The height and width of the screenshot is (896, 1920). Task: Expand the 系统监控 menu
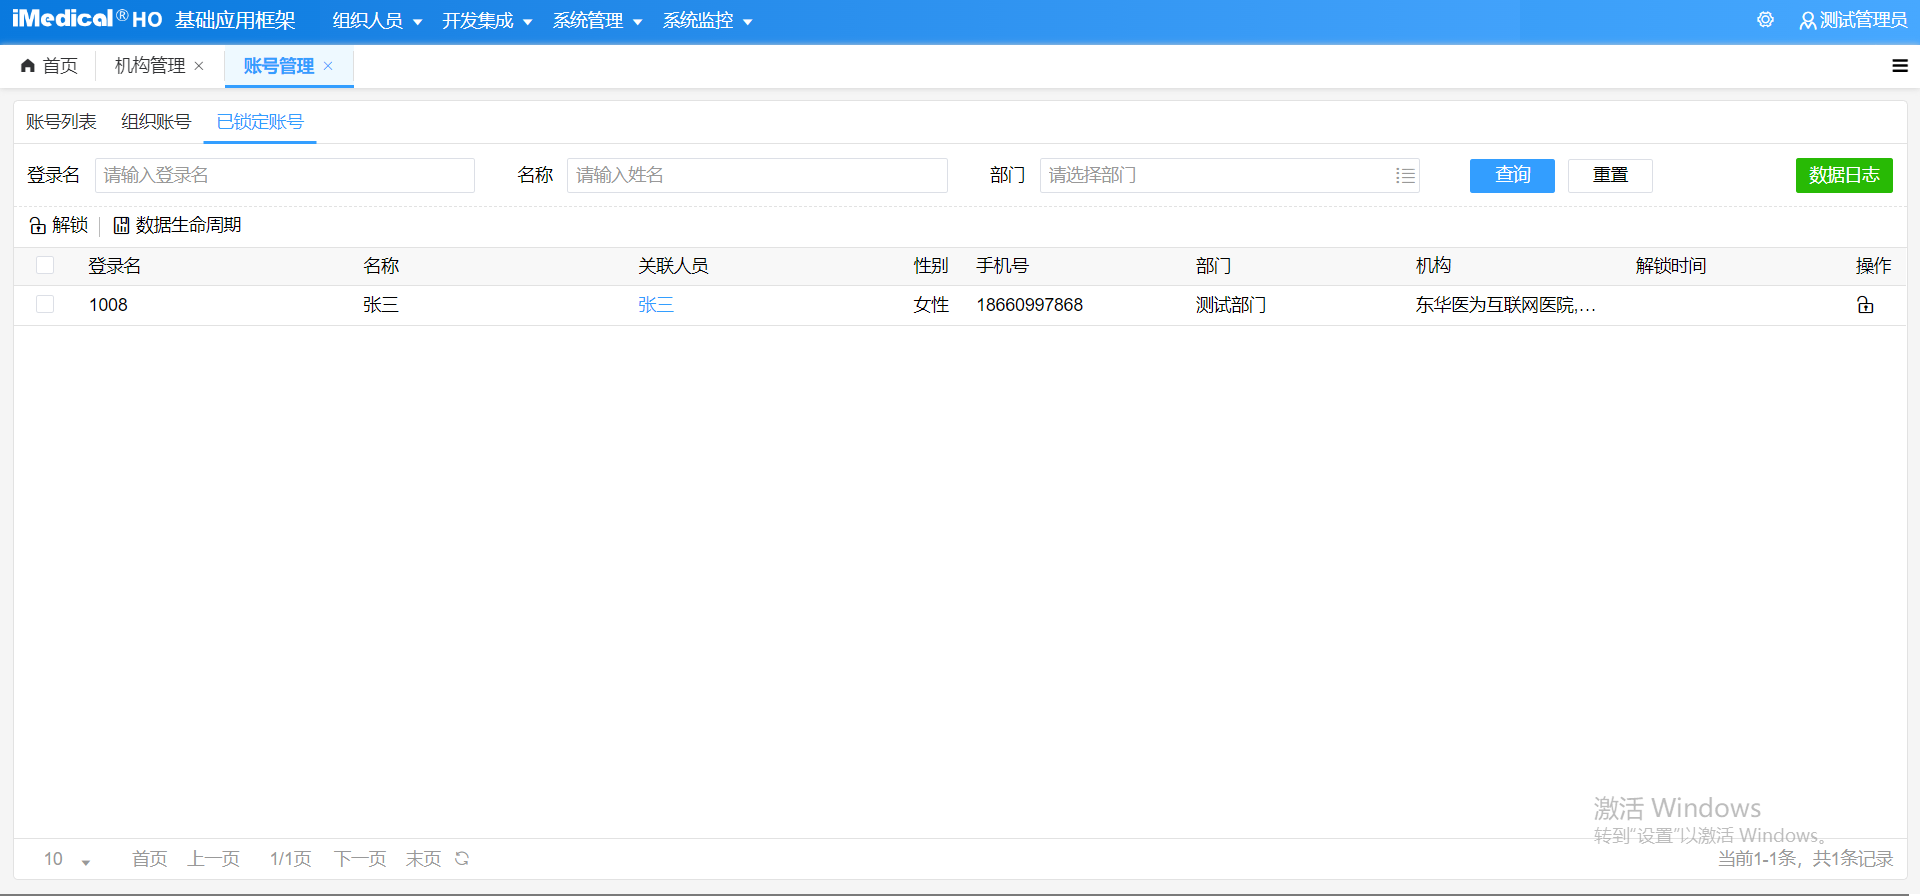click(707, 21)
